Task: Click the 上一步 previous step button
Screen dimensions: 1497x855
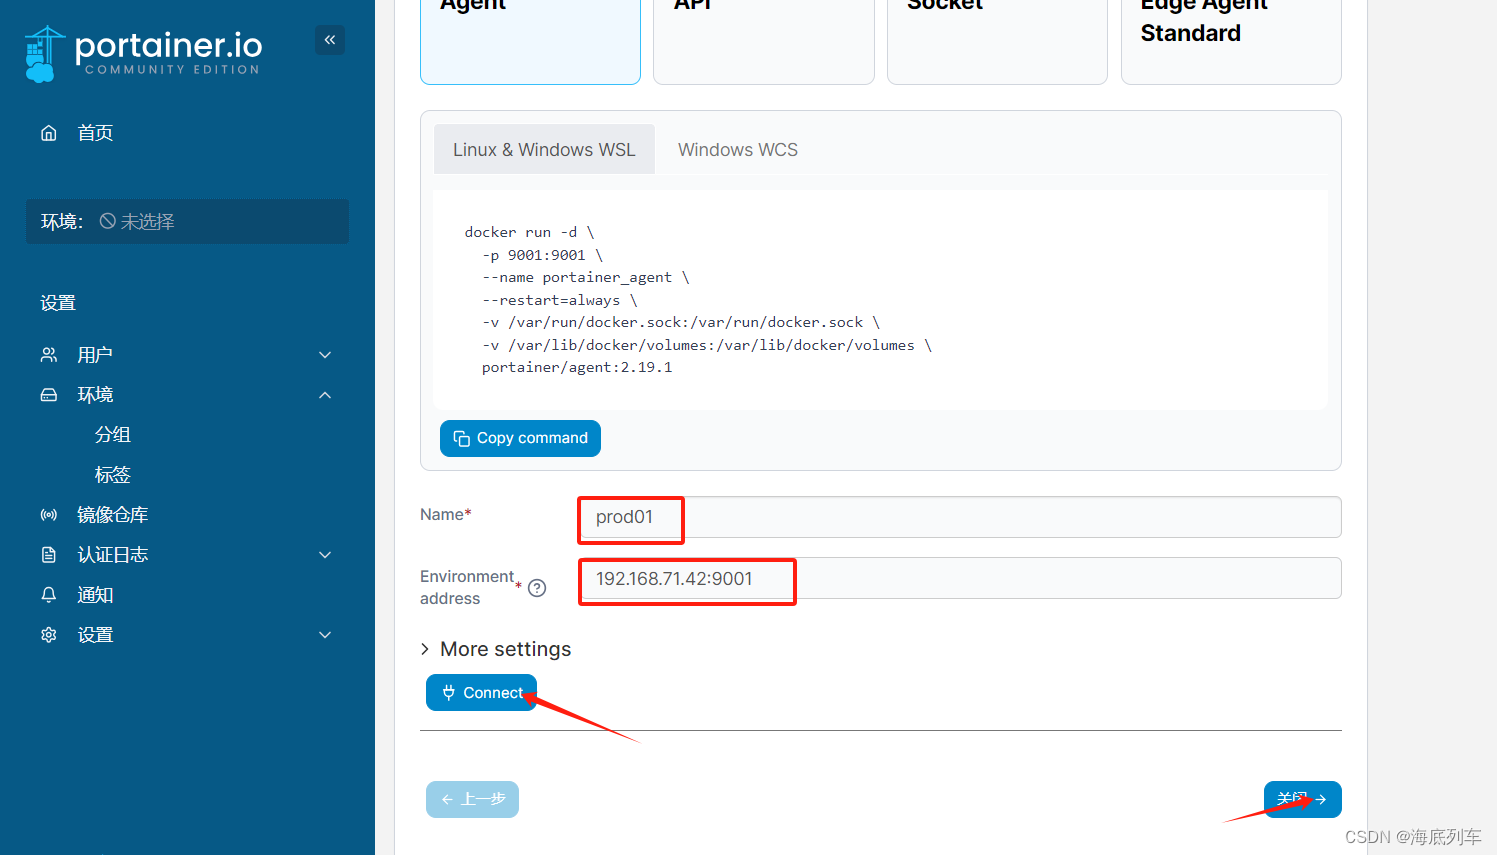Action: pos(472,799)
